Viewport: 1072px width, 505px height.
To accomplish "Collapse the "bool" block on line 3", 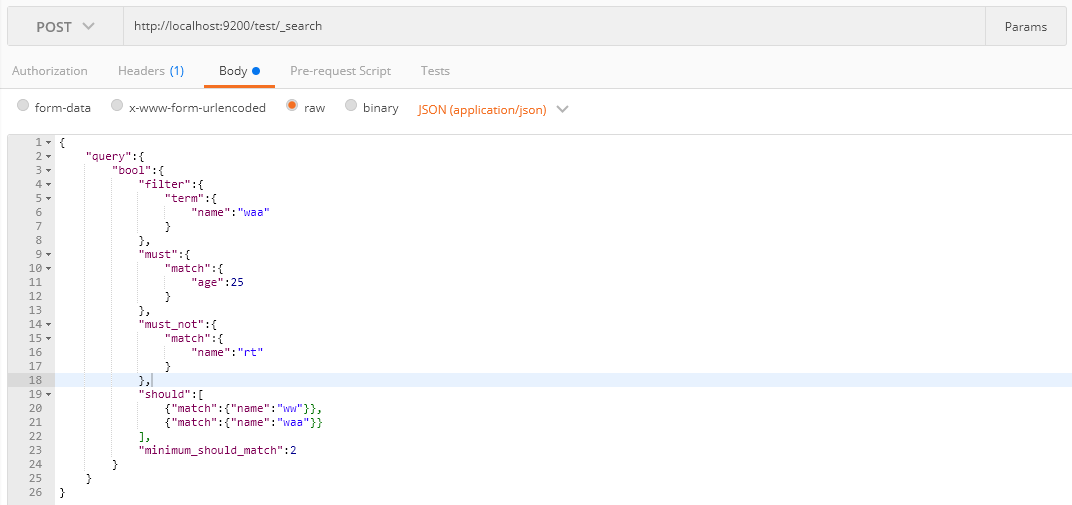I will tap(49, 170).
